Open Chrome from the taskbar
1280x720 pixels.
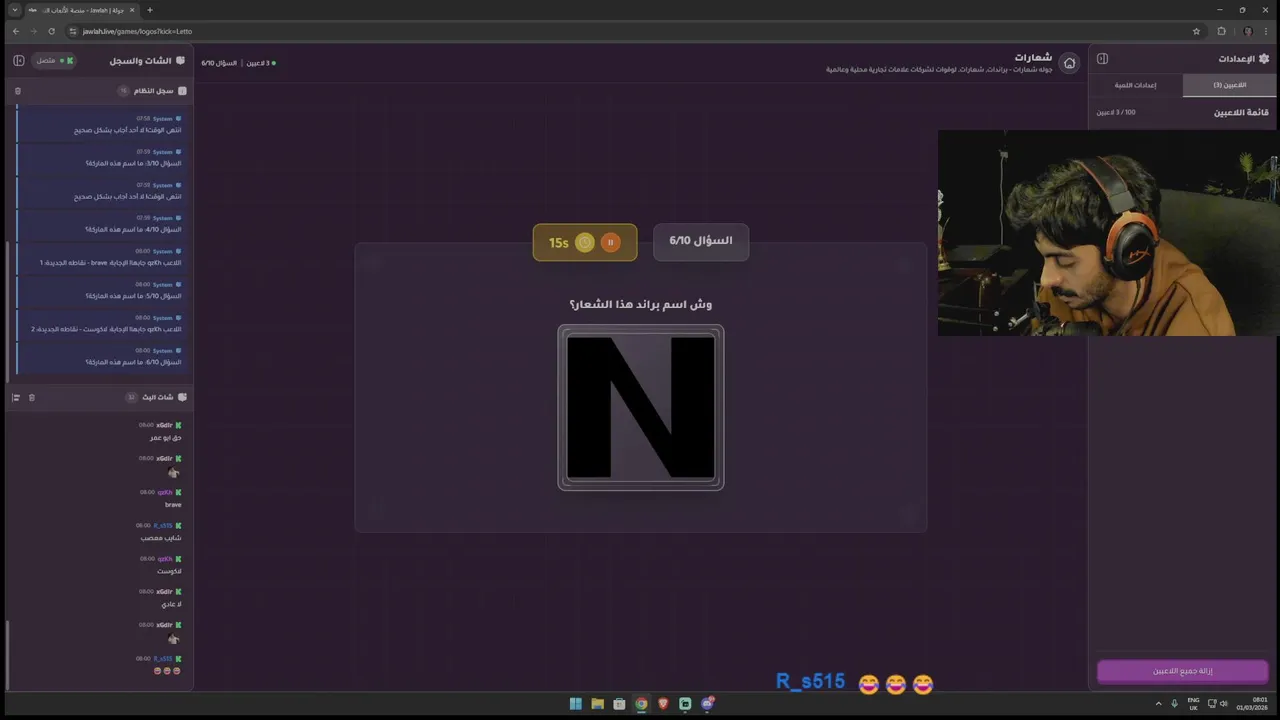[641, 704]
